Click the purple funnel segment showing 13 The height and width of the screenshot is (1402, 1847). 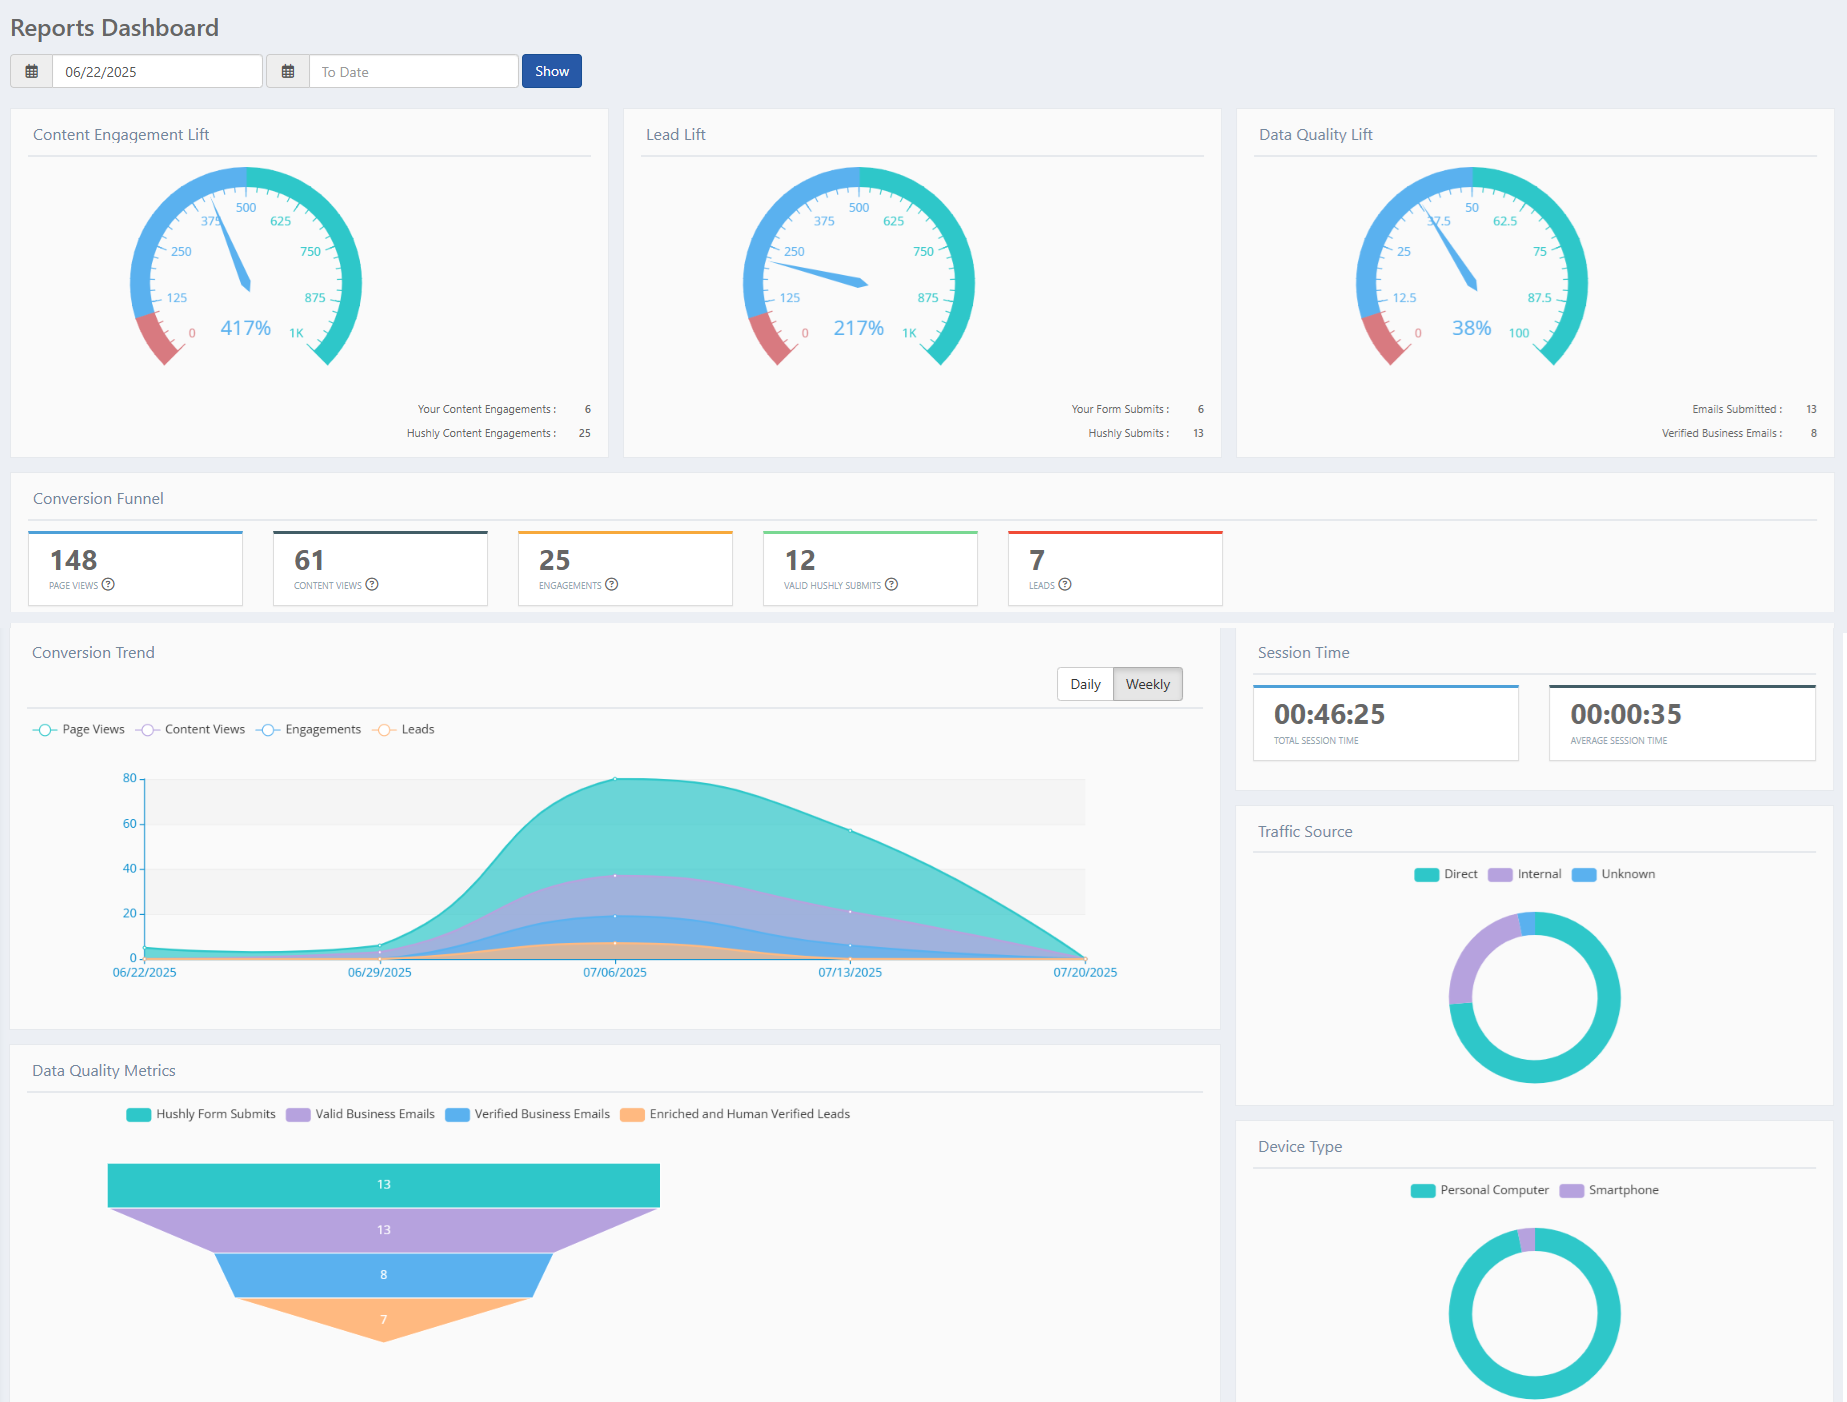384,1230
